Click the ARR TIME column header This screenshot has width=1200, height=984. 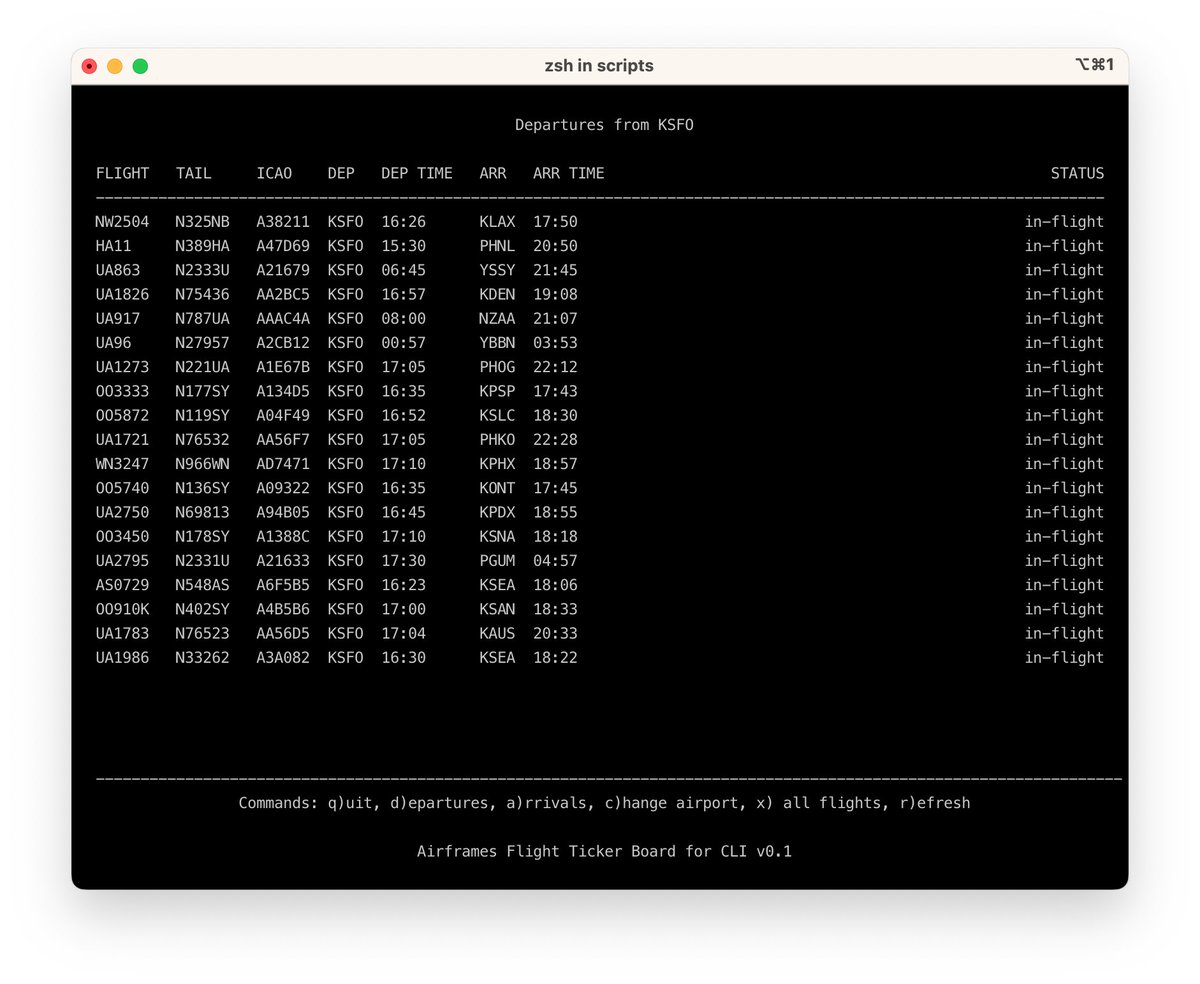[569, 173]
